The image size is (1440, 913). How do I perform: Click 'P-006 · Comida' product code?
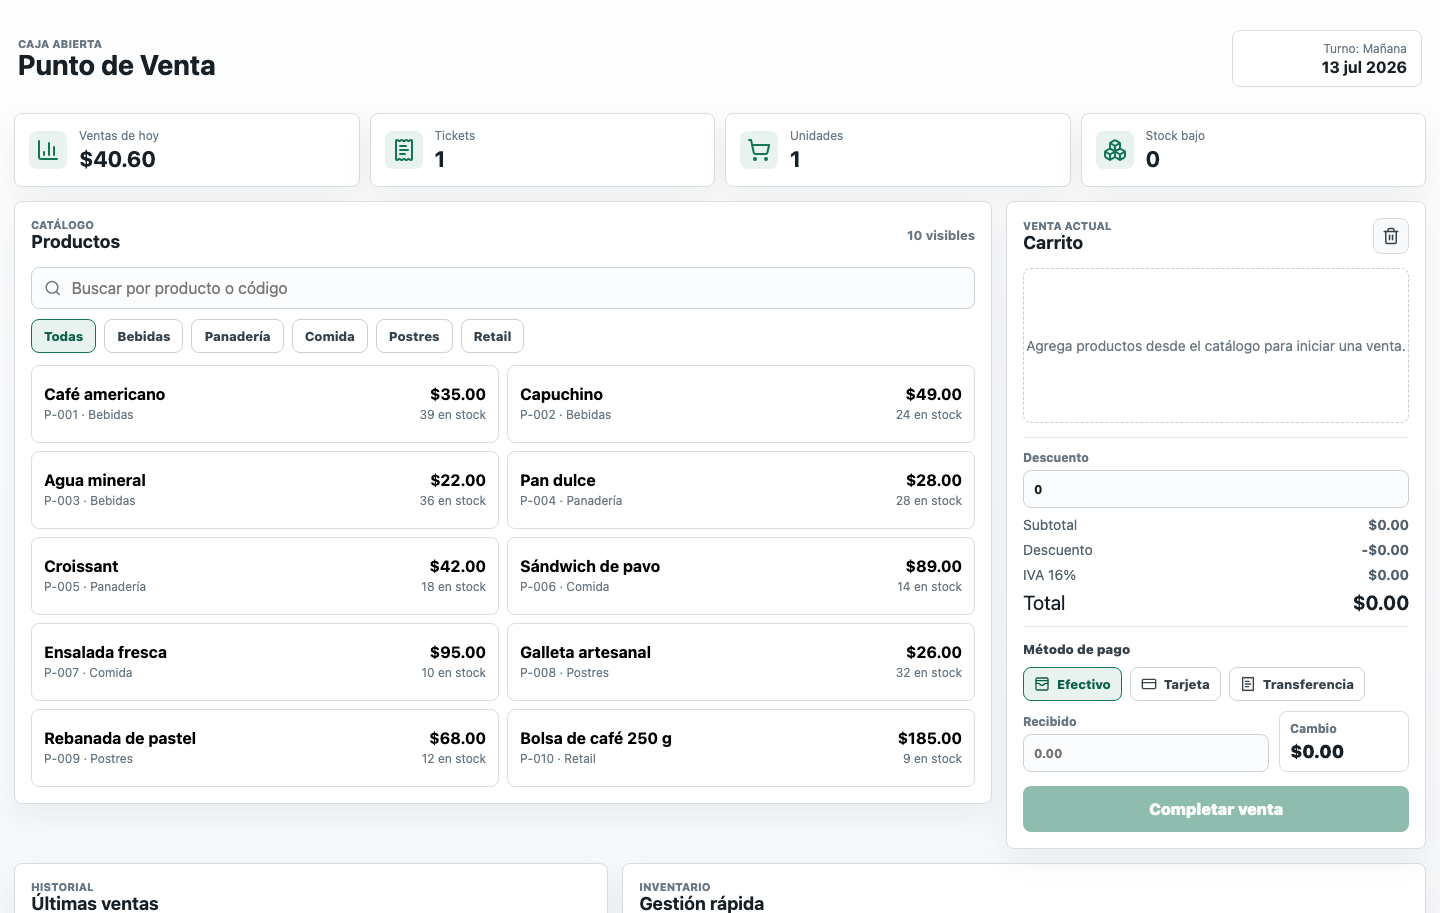[564, 587]
